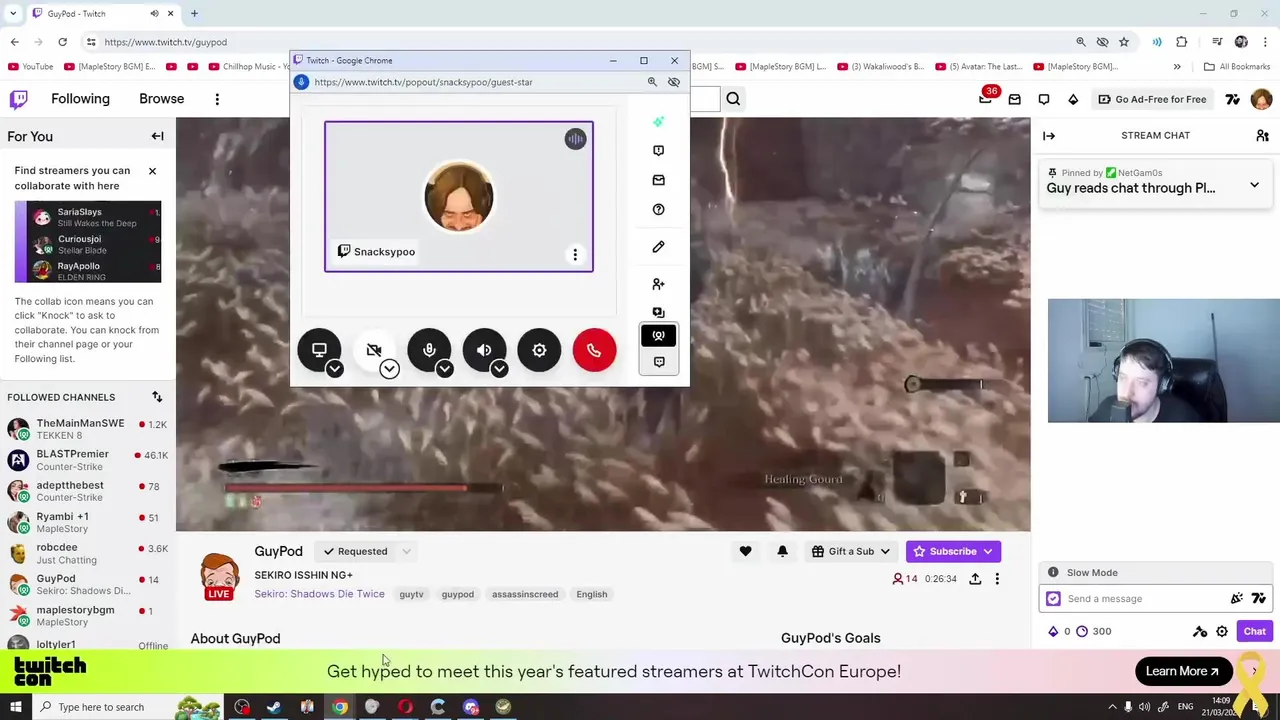
Task: Open TheMainManSWE followed channel
Action: [x=87, y=429]
